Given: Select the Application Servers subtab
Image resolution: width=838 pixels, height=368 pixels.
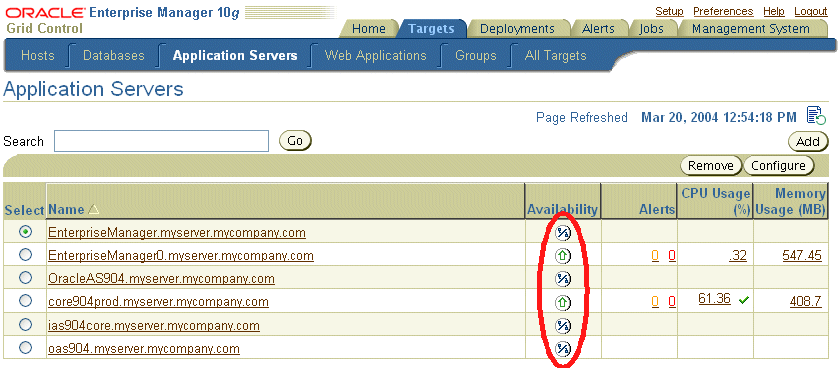Looking at the screenshot, I should [235, 56].
